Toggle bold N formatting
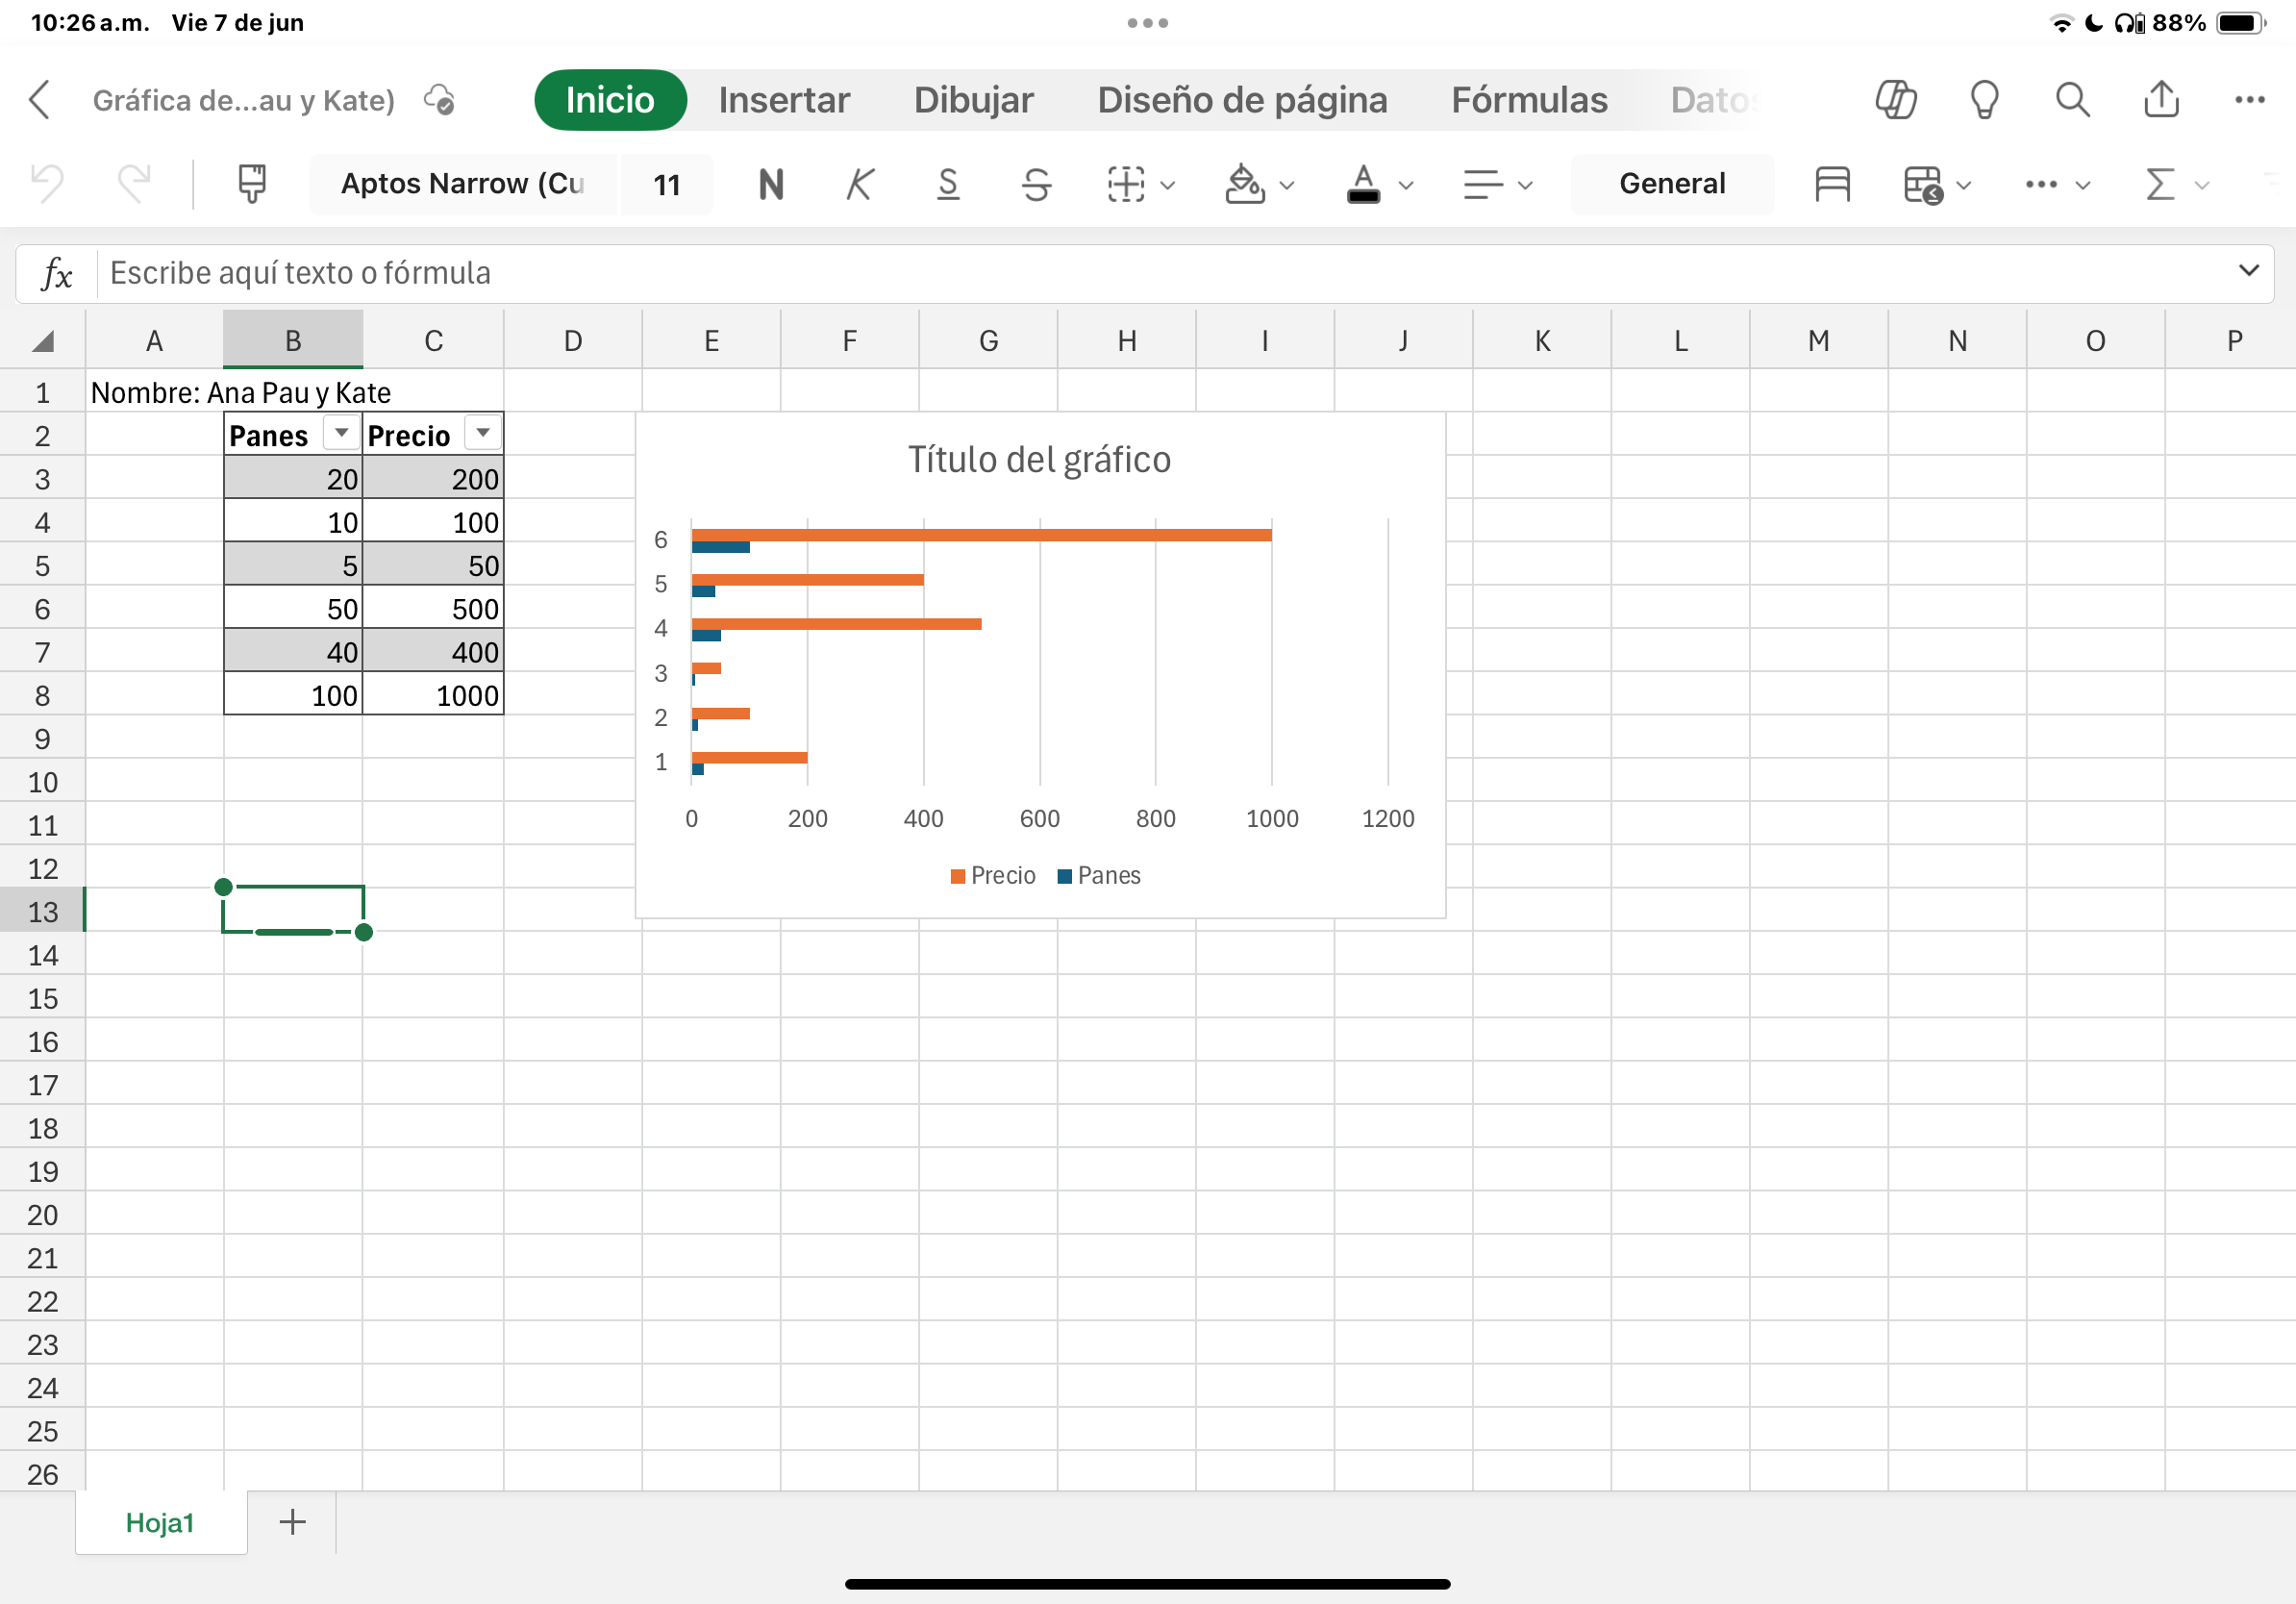Viewport: 2296px width, 1604px height. click(x=771, y=184)
